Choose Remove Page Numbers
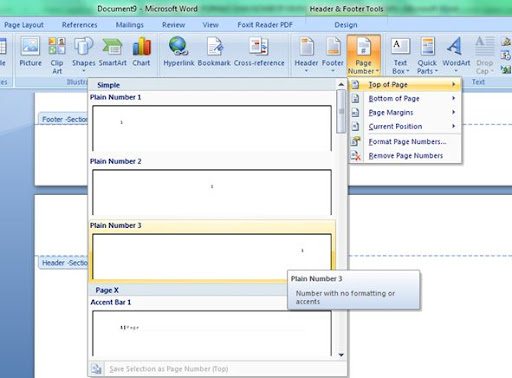The image size is (512, 378). click(x=405, y=156)
